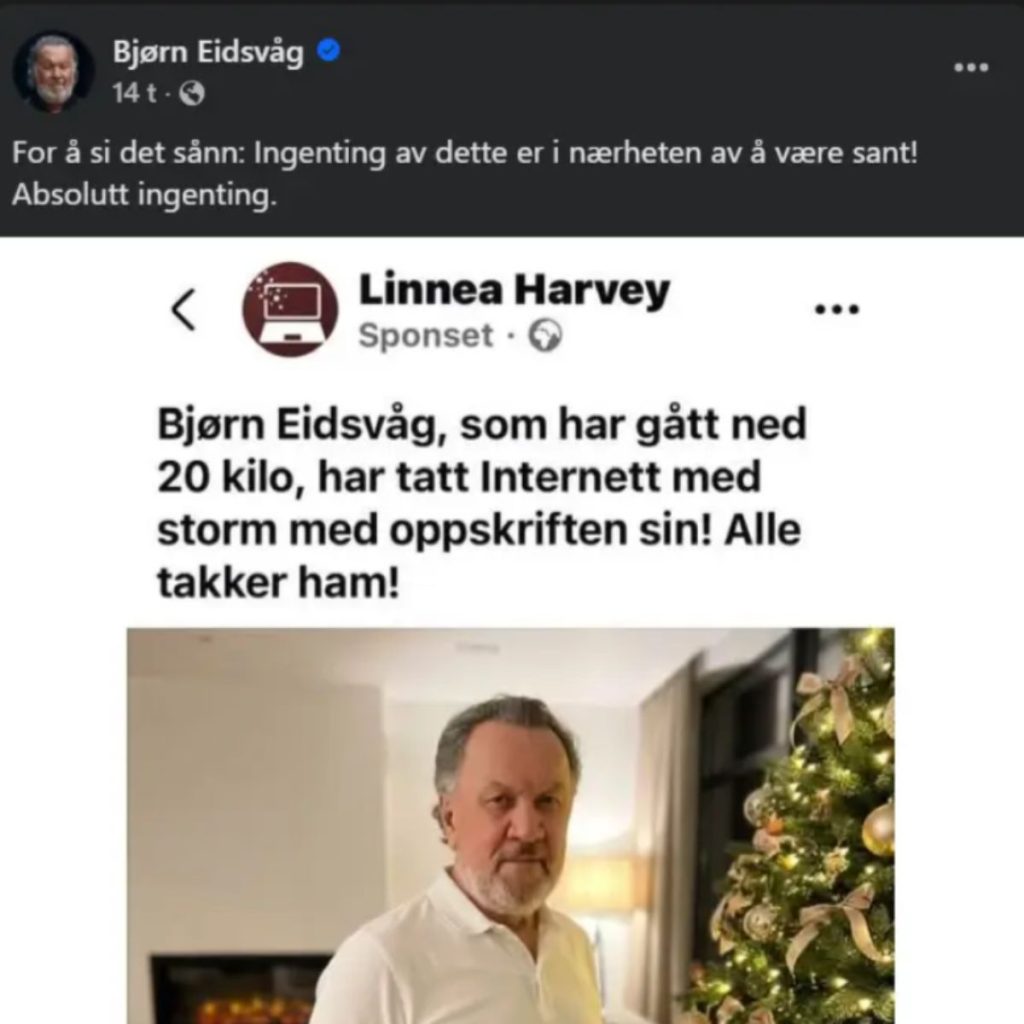
Task: Click the blue verified badge
Action: pos(328,50)
